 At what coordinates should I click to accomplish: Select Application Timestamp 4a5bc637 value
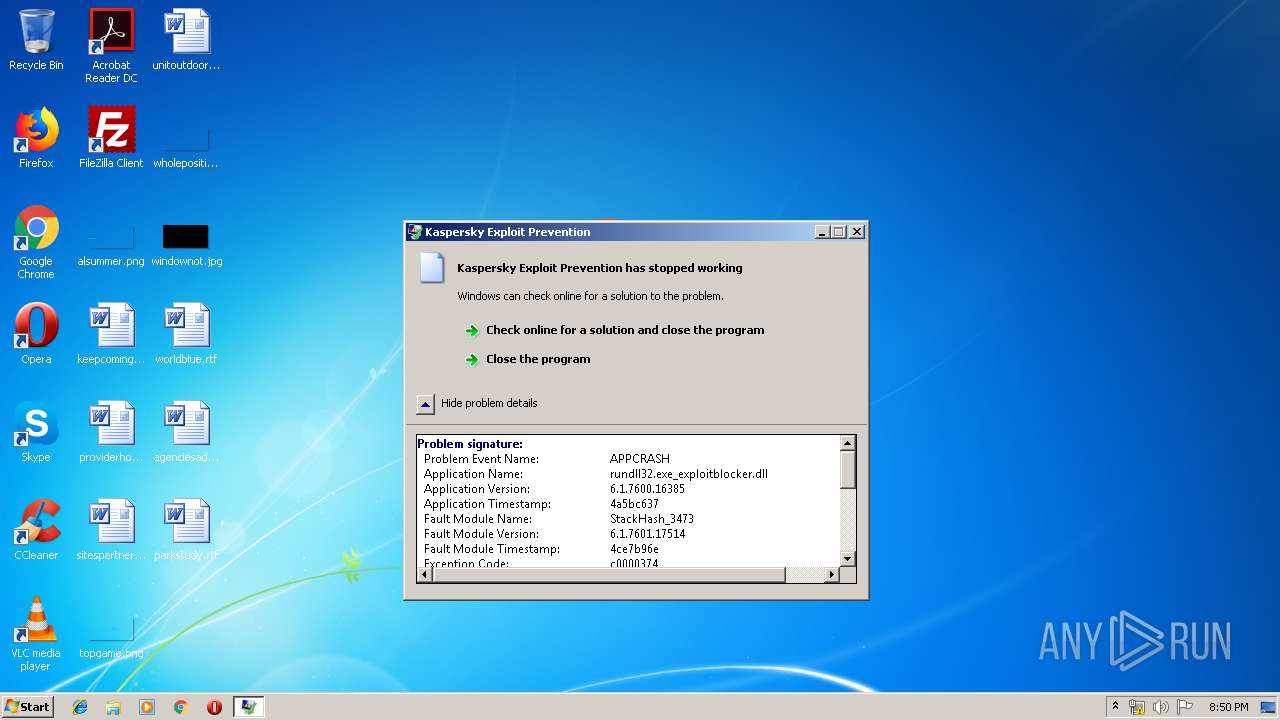(634, 504)
